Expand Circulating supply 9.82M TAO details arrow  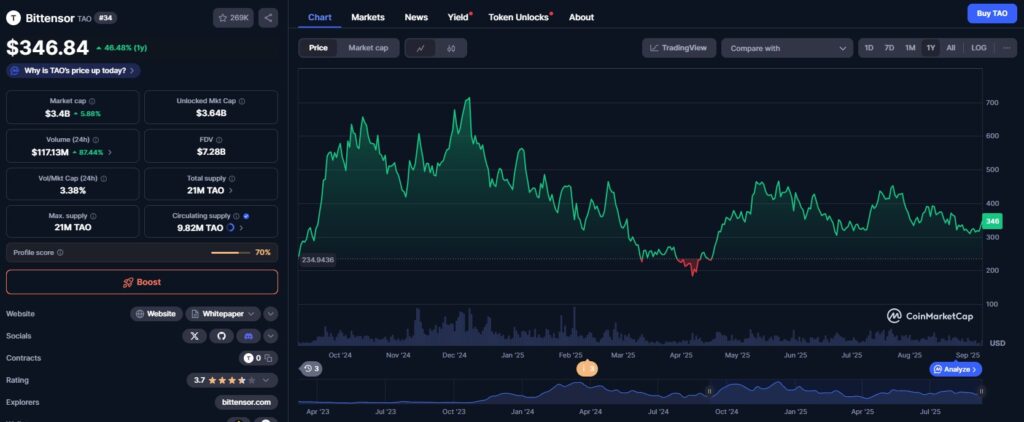(x=242, y=228)
